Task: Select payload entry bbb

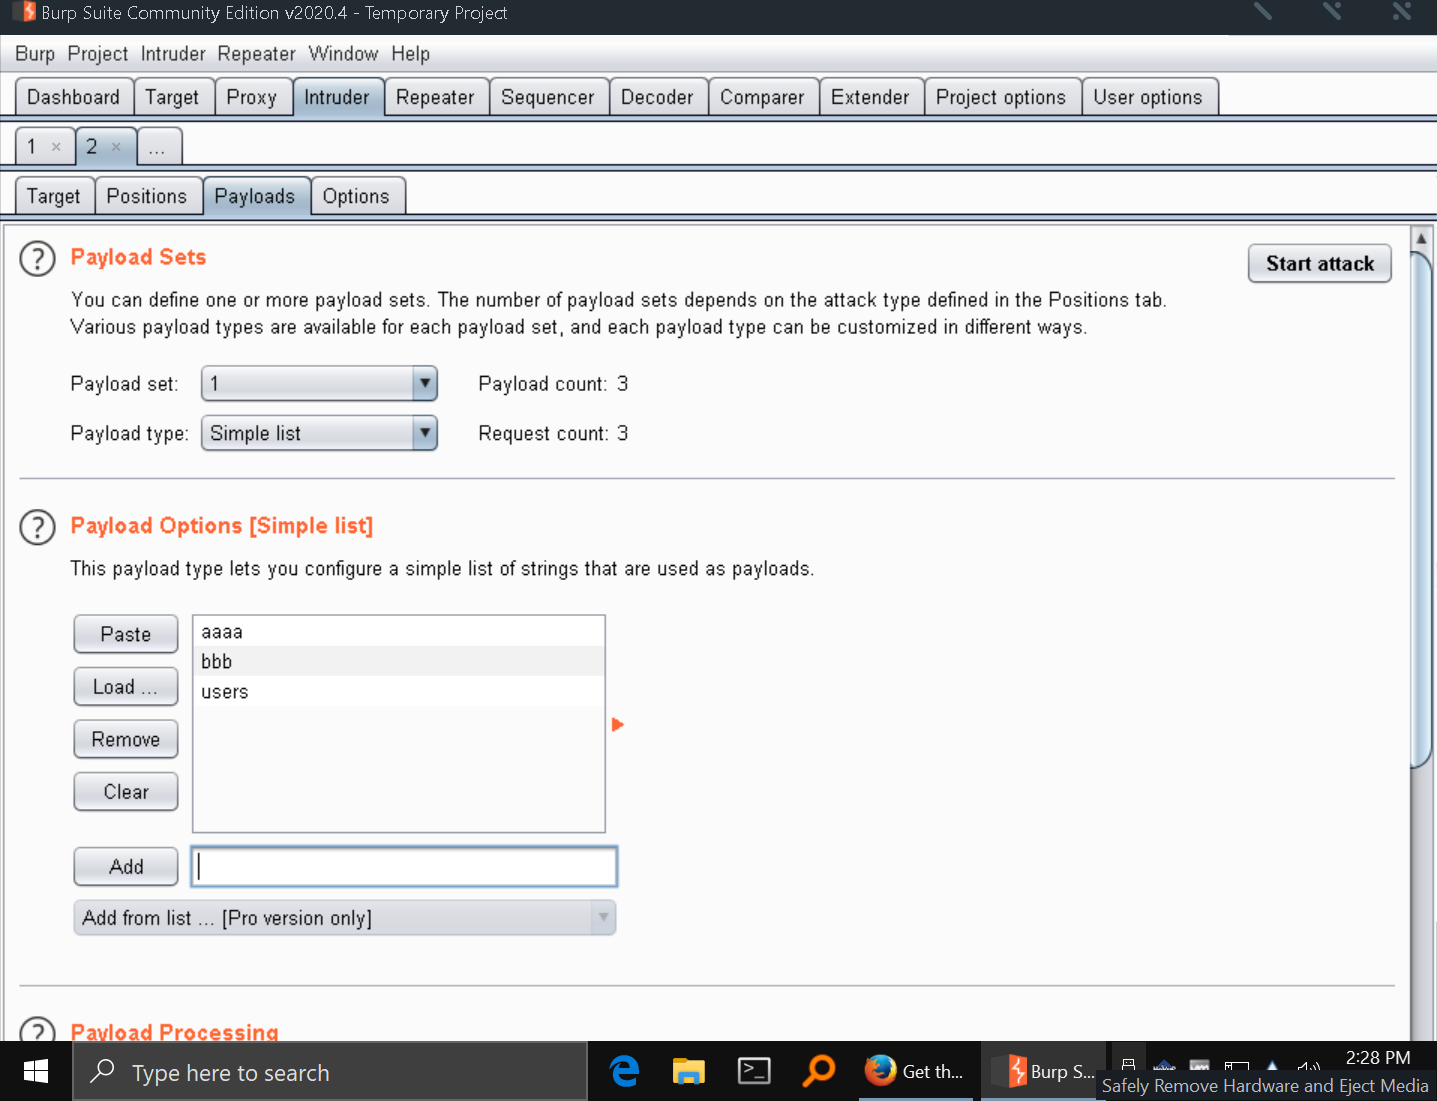Action: tap(398, 662)
